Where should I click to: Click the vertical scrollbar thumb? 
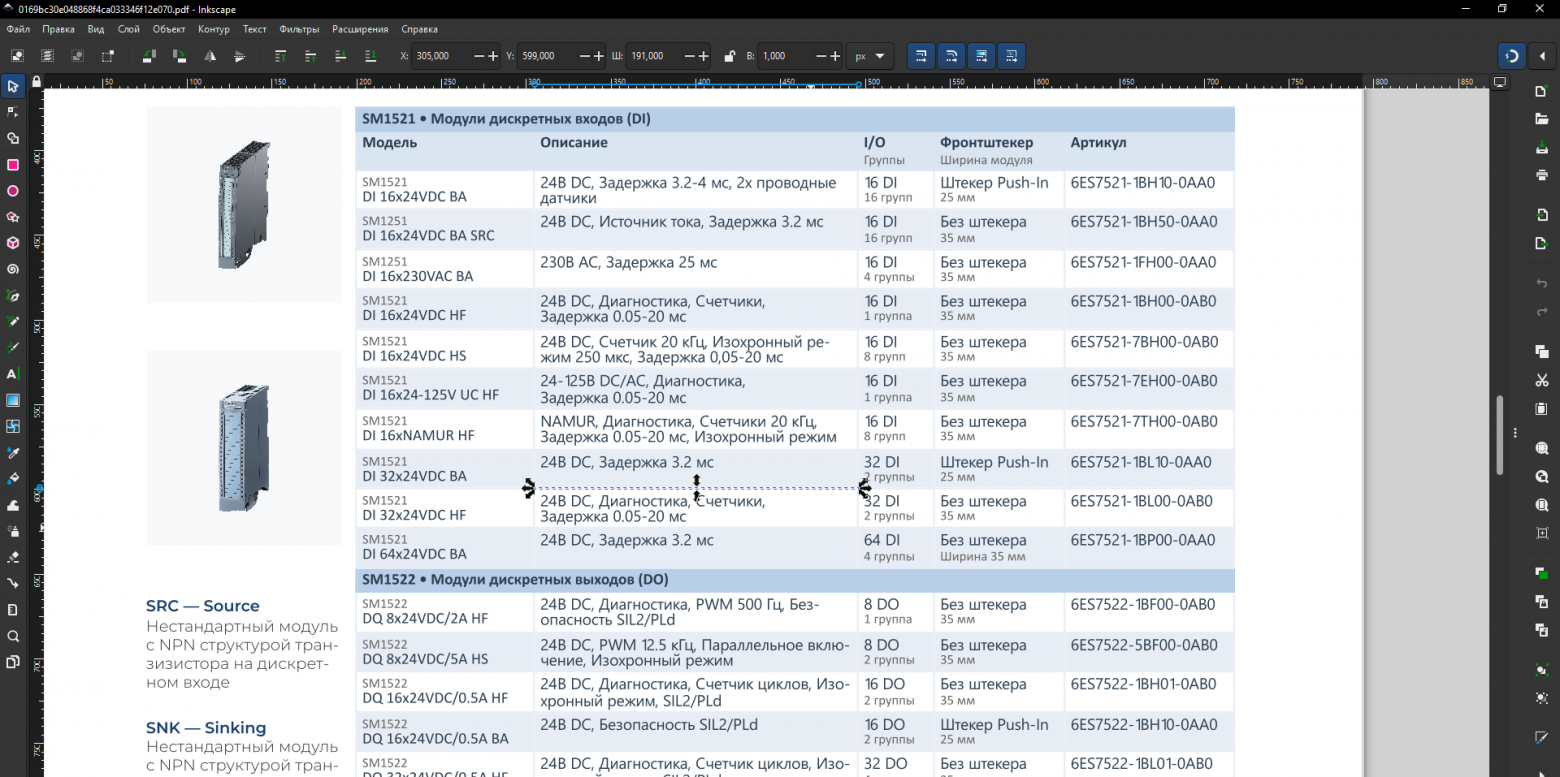click(1499, 435)
